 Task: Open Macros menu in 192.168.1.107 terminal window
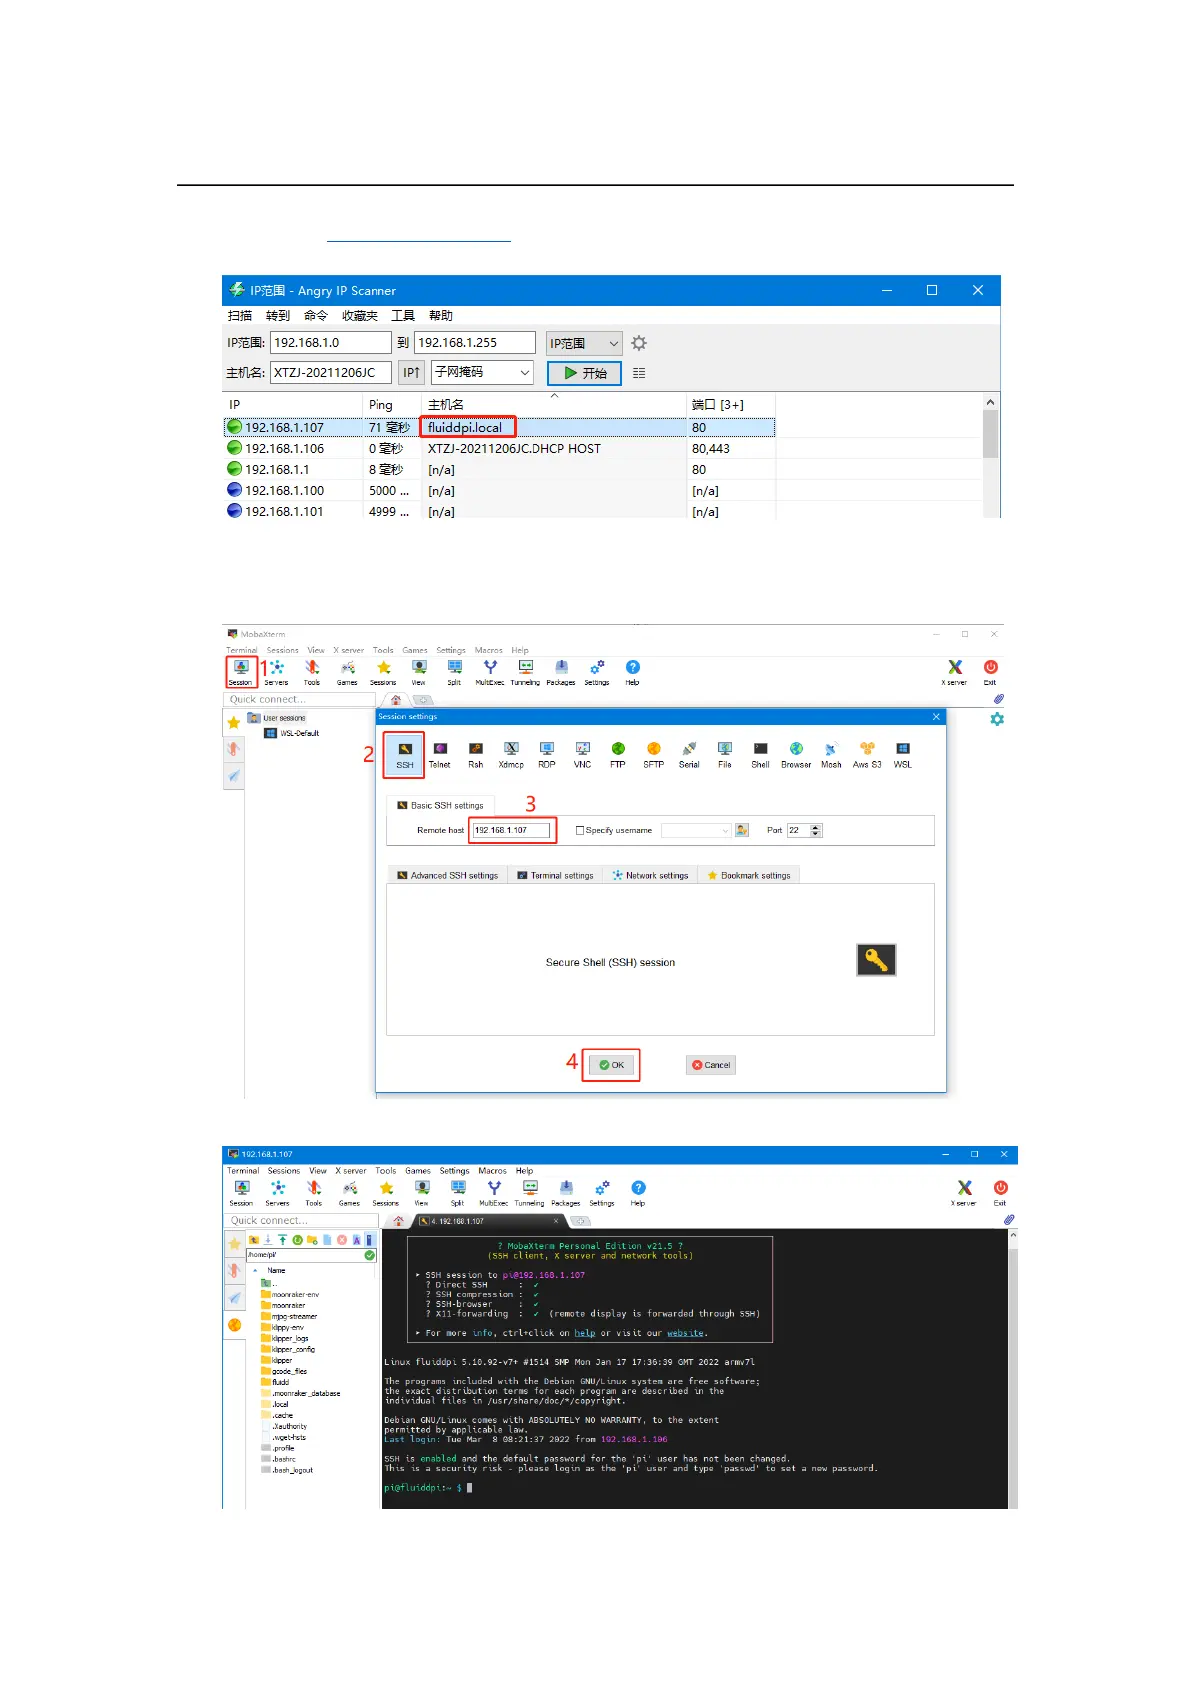[492, 1170]
